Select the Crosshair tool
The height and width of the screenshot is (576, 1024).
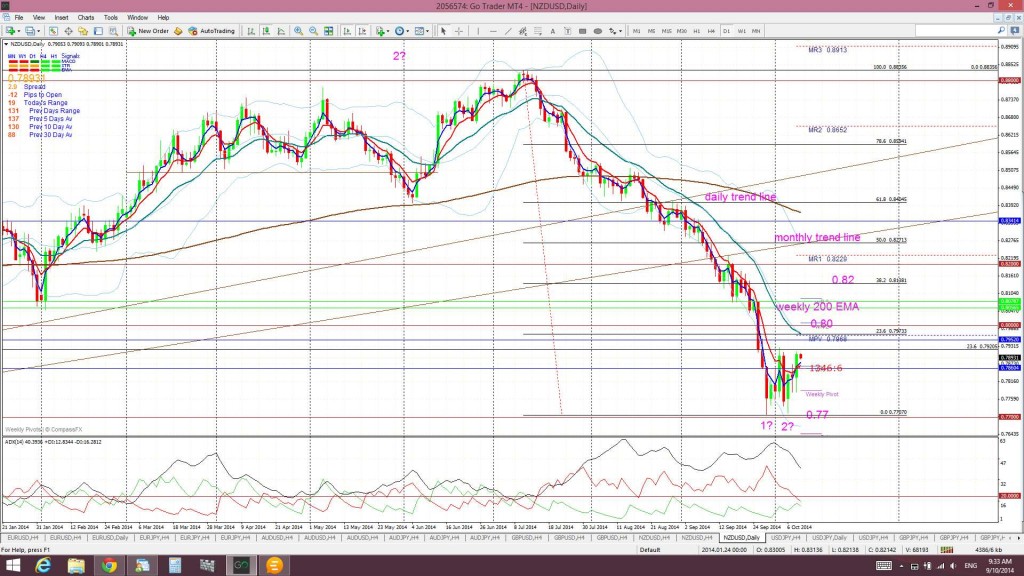(458, 31)
